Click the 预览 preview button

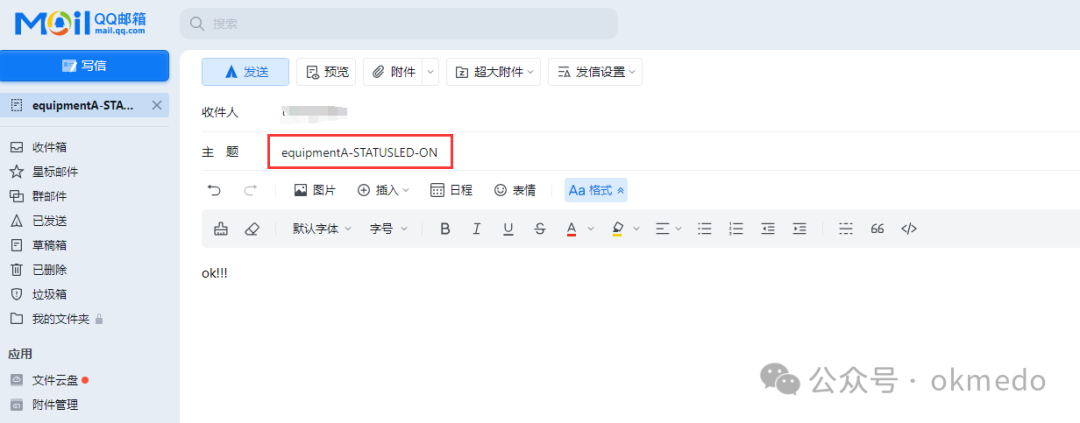pyautogui.click(x=327, y=72)
